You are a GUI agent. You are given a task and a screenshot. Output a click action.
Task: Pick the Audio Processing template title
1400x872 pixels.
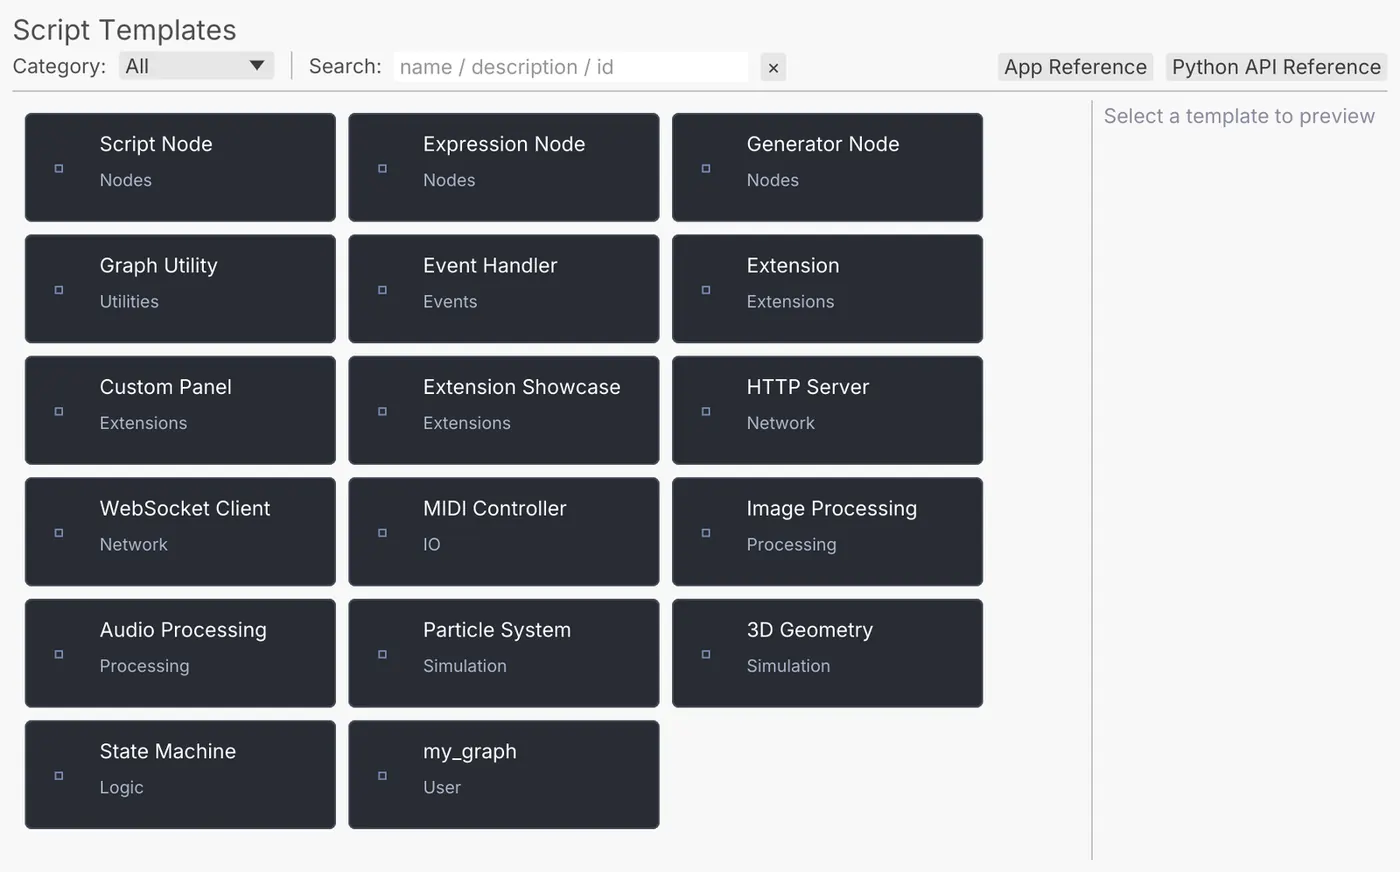coord(183,630)
